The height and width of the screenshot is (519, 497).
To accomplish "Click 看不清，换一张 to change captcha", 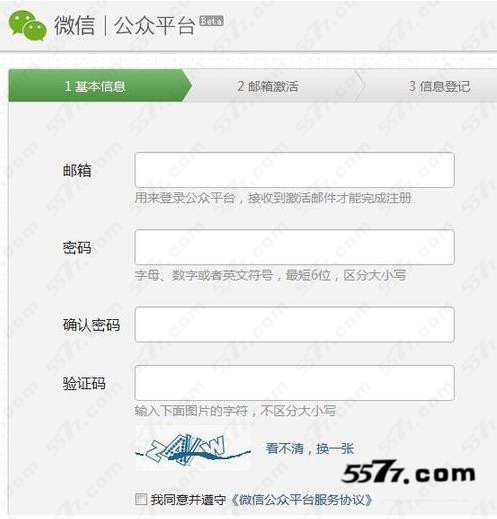I will tap(310, 448).
